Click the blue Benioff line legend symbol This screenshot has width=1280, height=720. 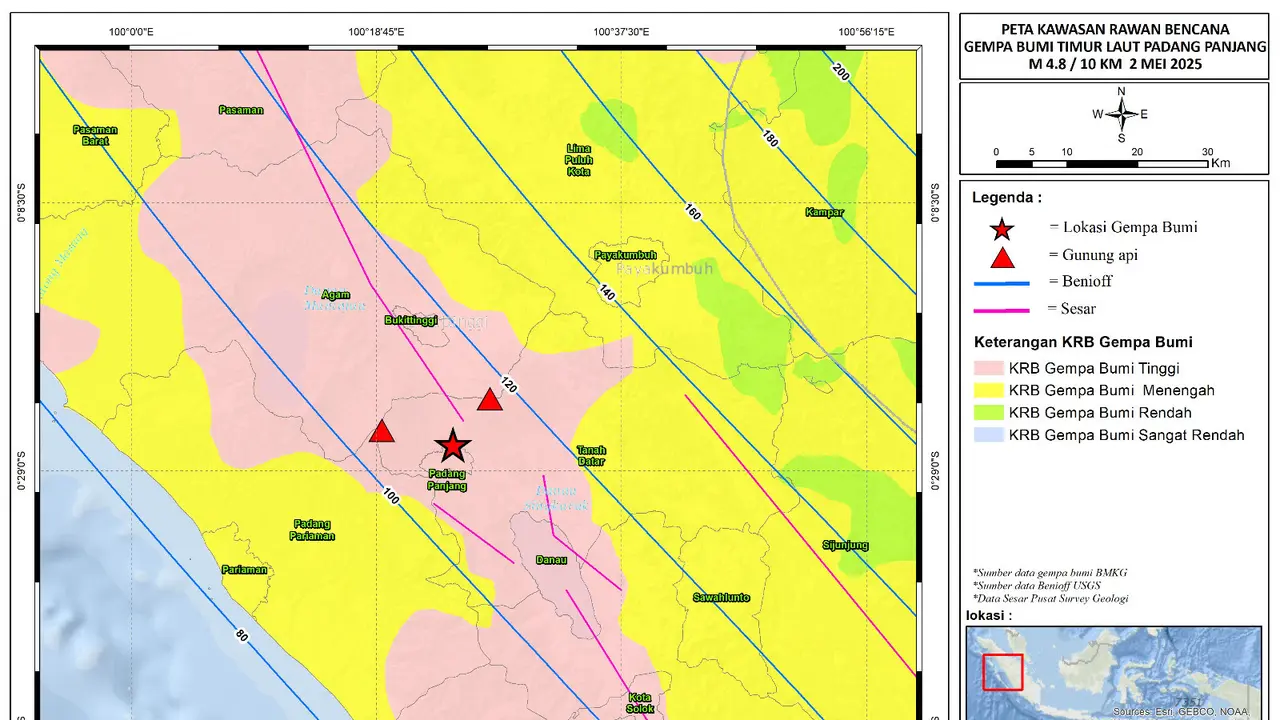(1001, 283)
